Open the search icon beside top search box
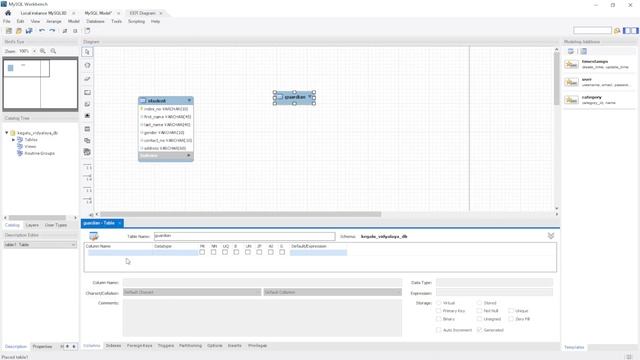Viewport: 640px width, 360px height. [617, 31]
